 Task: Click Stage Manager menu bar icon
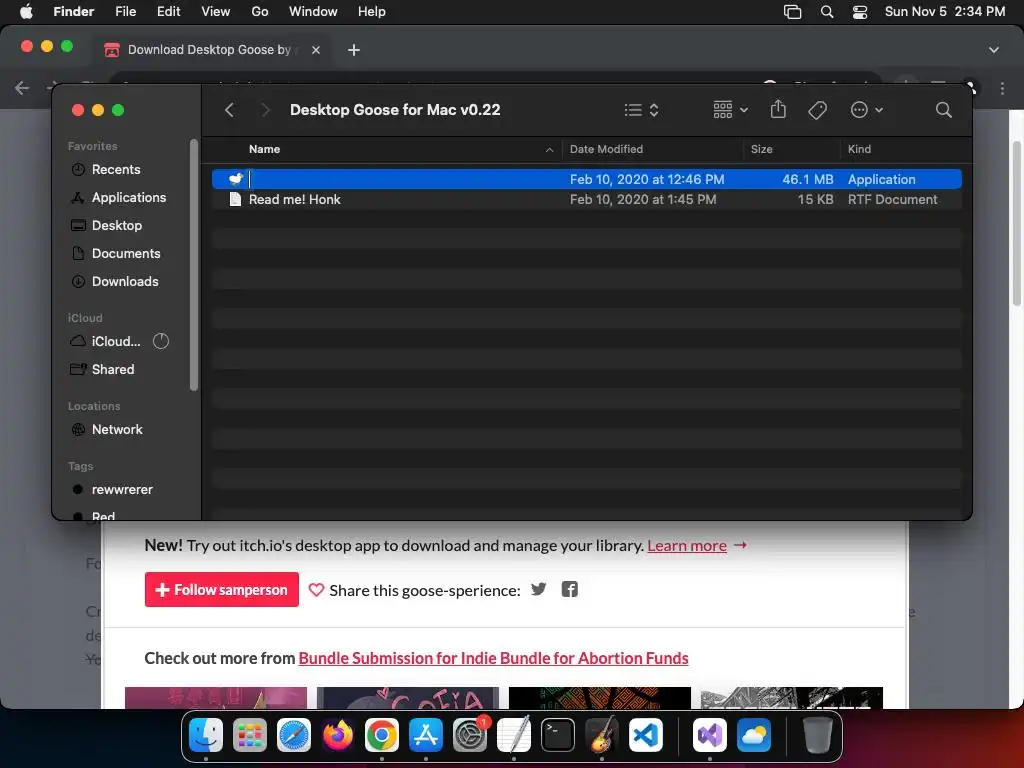click(x=792, y=11)
